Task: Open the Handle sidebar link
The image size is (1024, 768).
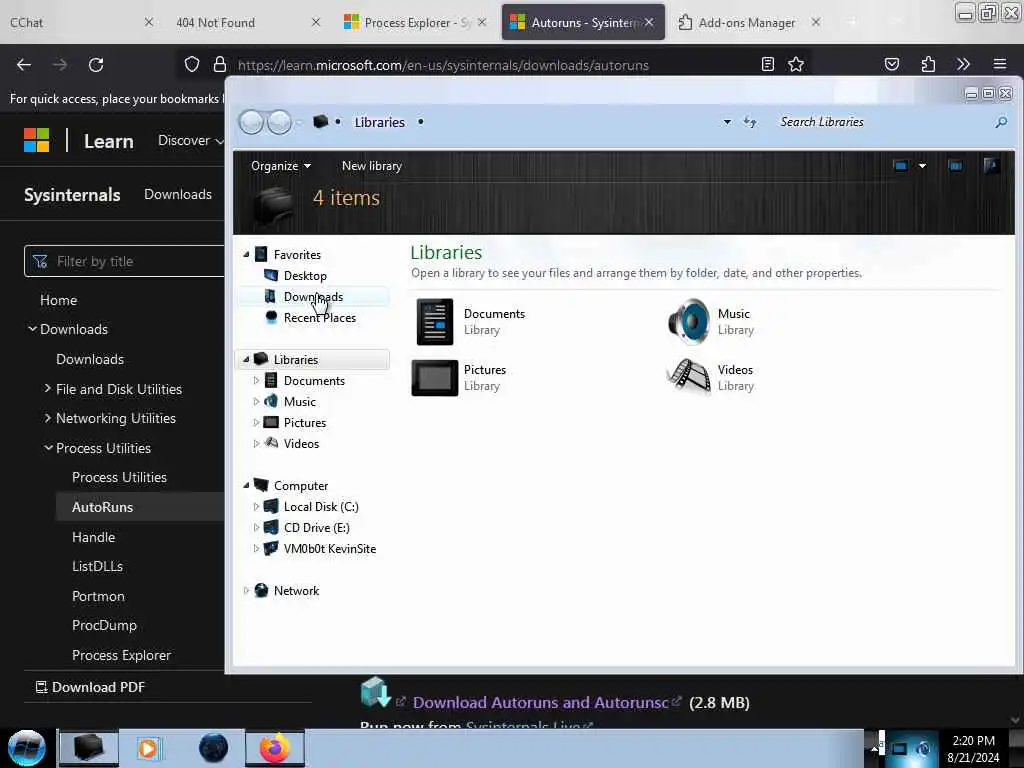Action: click(x=93, y=537)
